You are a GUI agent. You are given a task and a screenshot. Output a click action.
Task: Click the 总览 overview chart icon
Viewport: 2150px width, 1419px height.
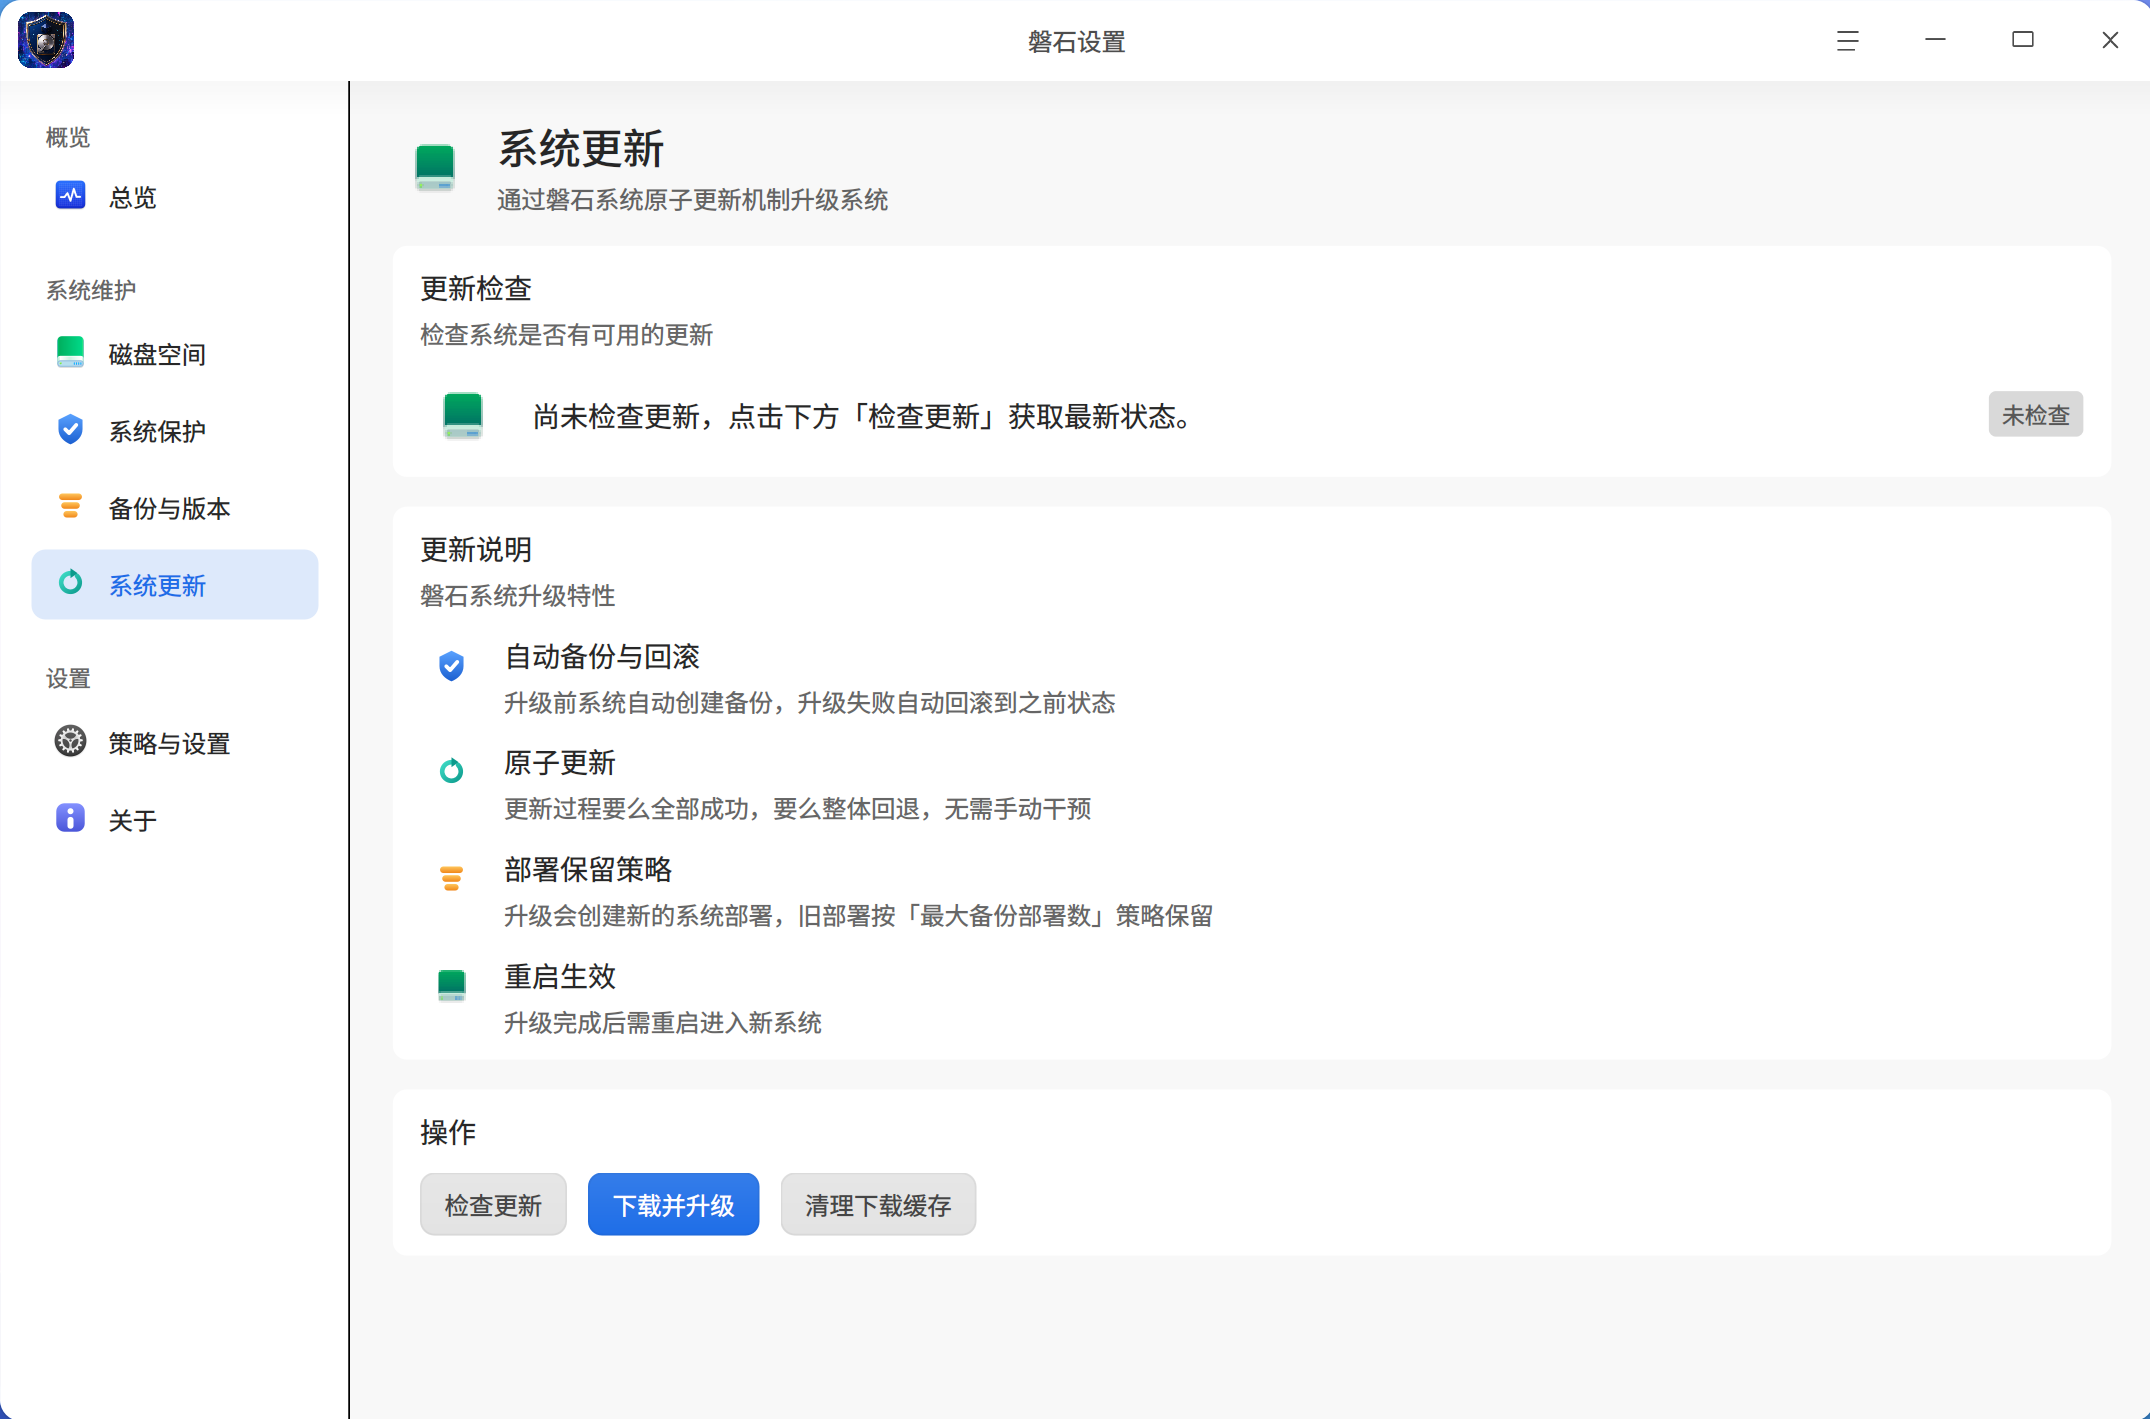tap(70, 195)
